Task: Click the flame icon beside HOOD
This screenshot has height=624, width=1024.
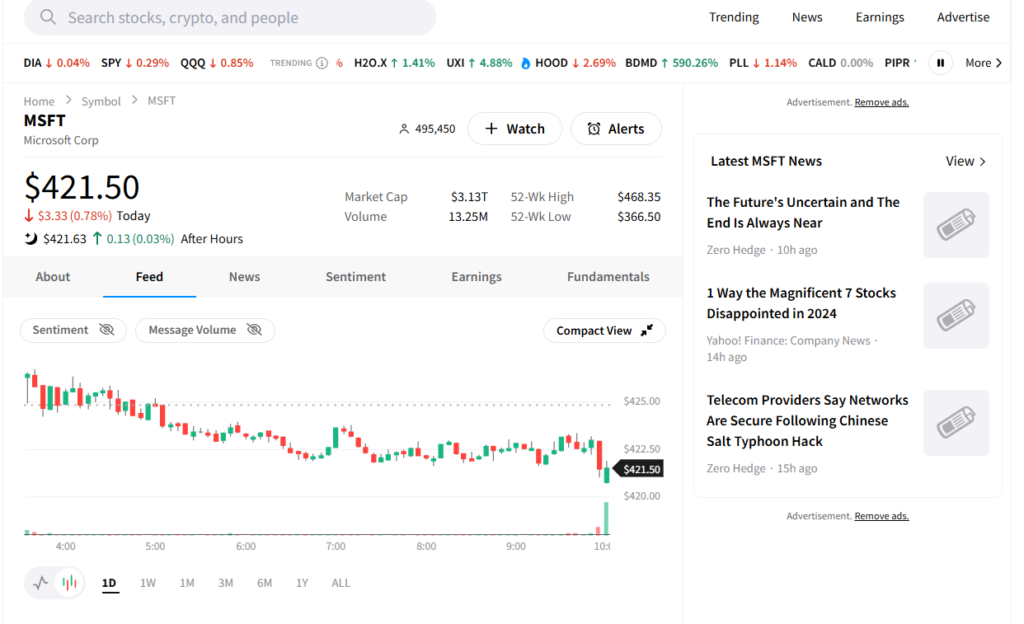Action: click(x=526, y=63)
